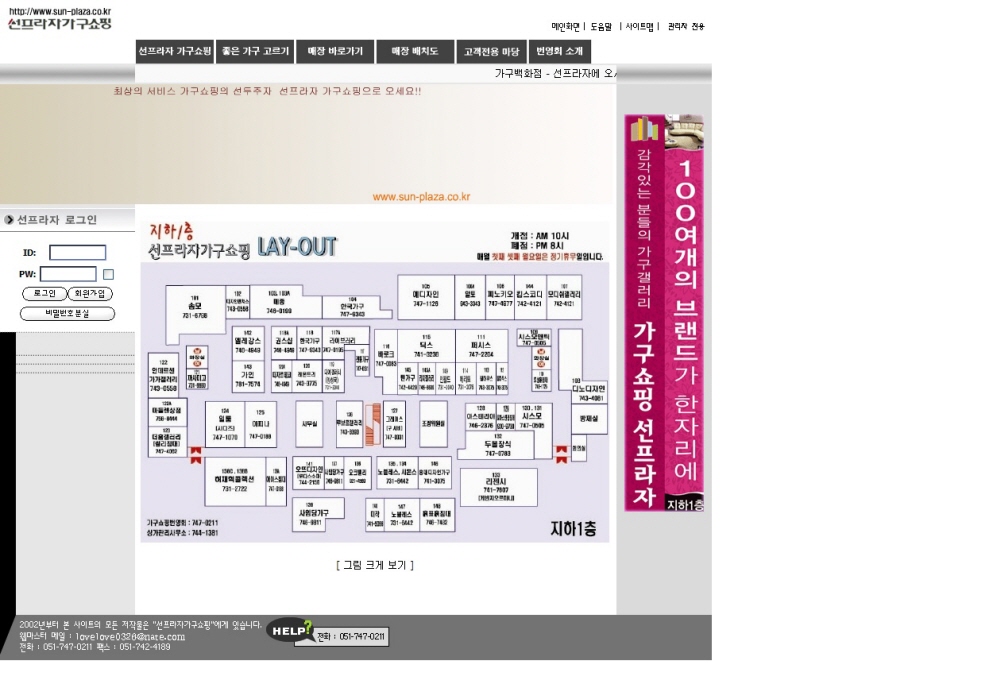Screen dimensions: 1000x686
Task: Click the floor plan layout image
Action: pos(375,382)
